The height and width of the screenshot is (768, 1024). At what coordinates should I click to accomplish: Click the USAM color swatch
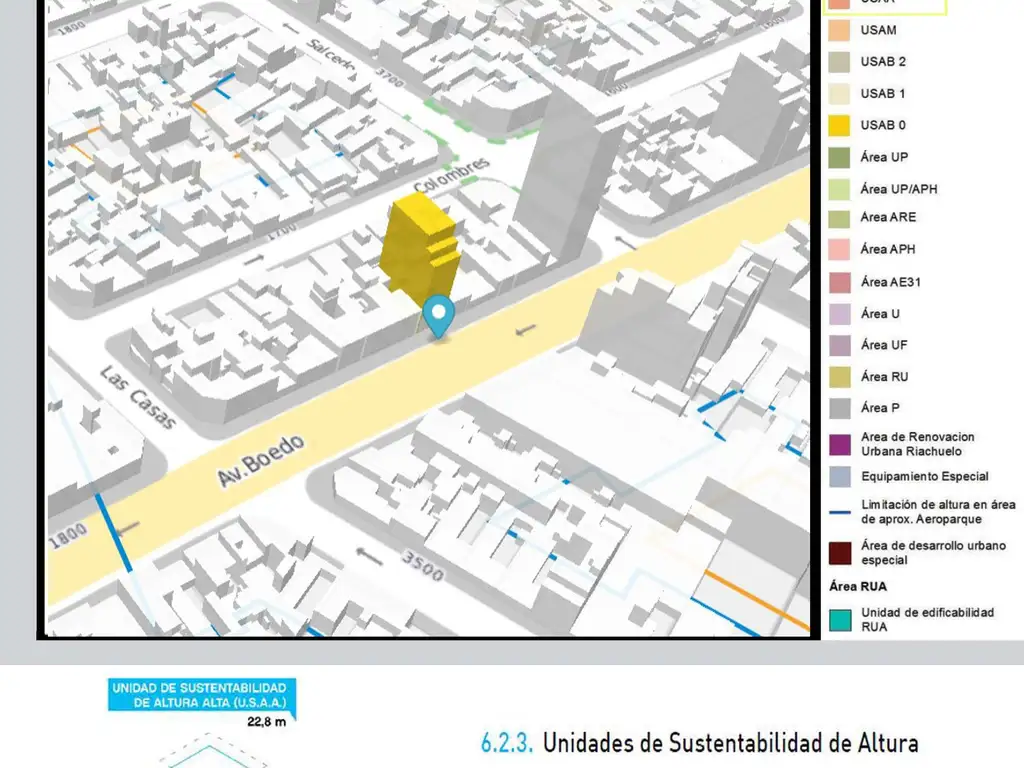(839, 30)
